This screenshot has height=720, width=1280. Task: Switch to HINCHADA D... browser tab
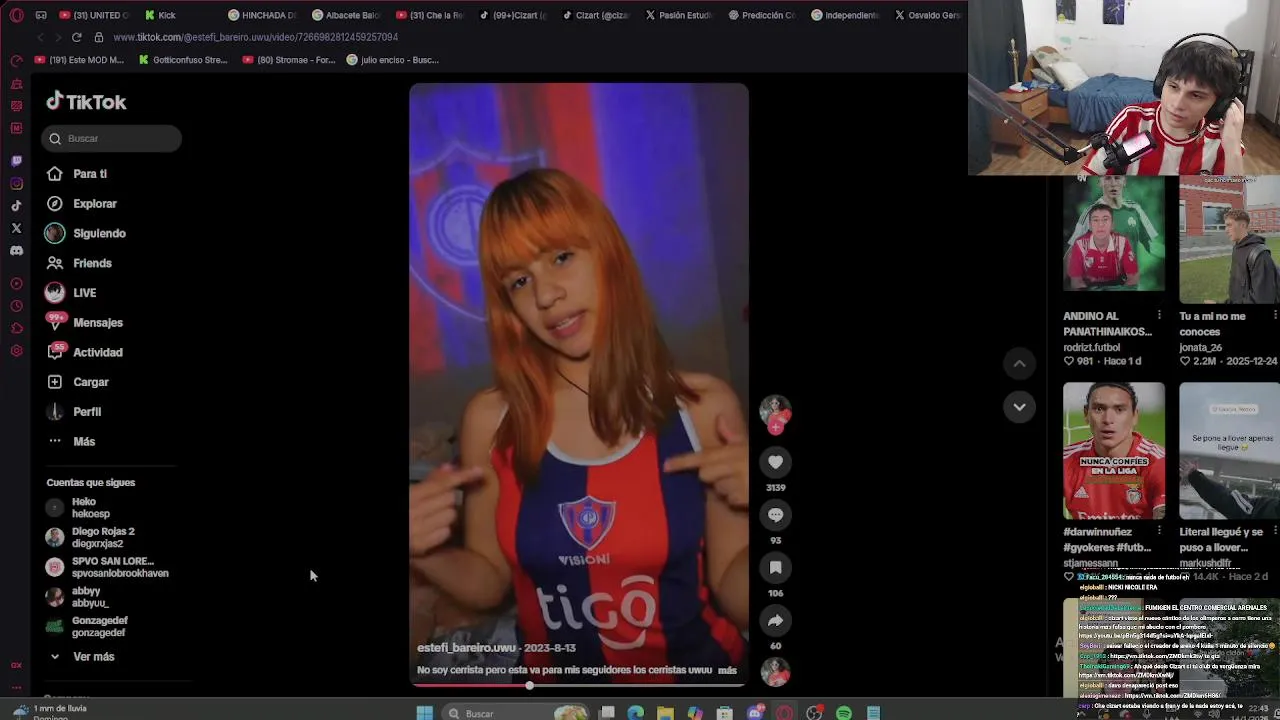[262, 15]
